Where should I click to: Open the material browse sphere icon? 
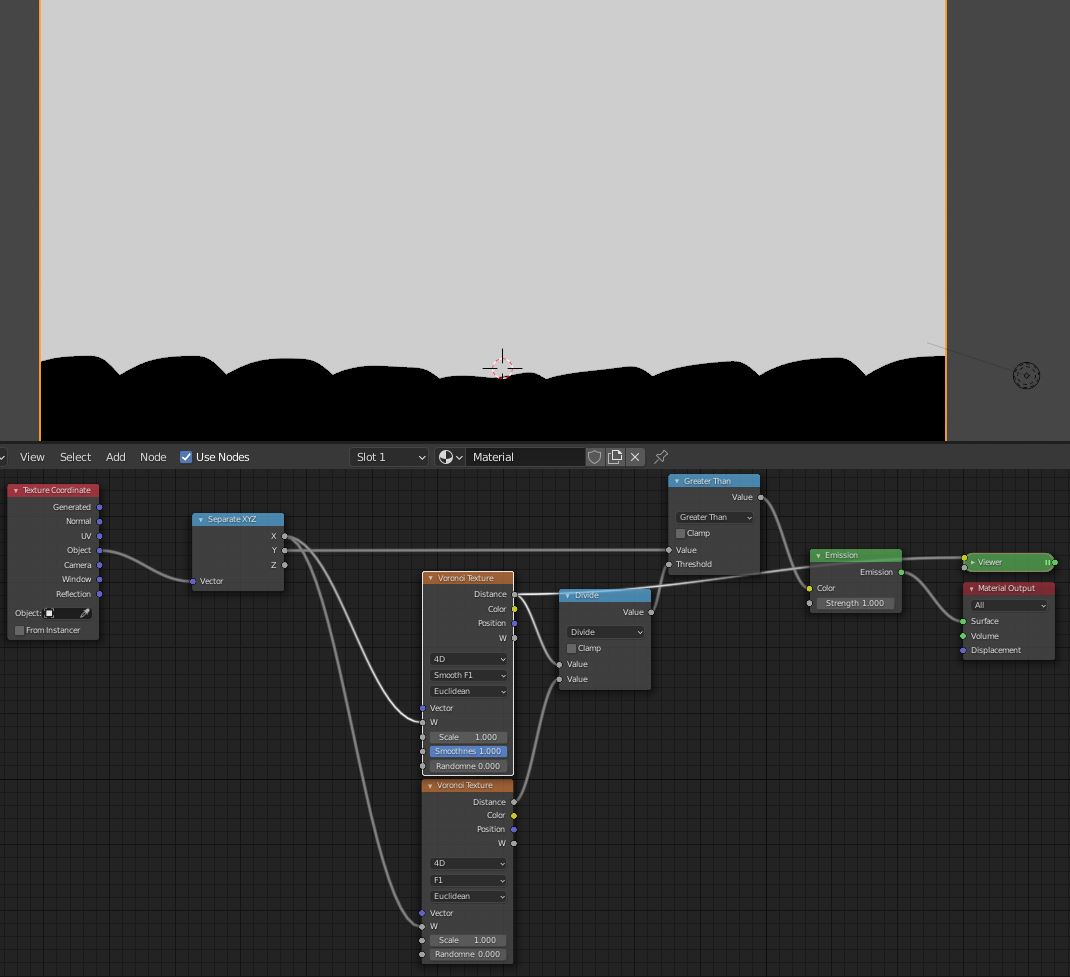point(450,457)
